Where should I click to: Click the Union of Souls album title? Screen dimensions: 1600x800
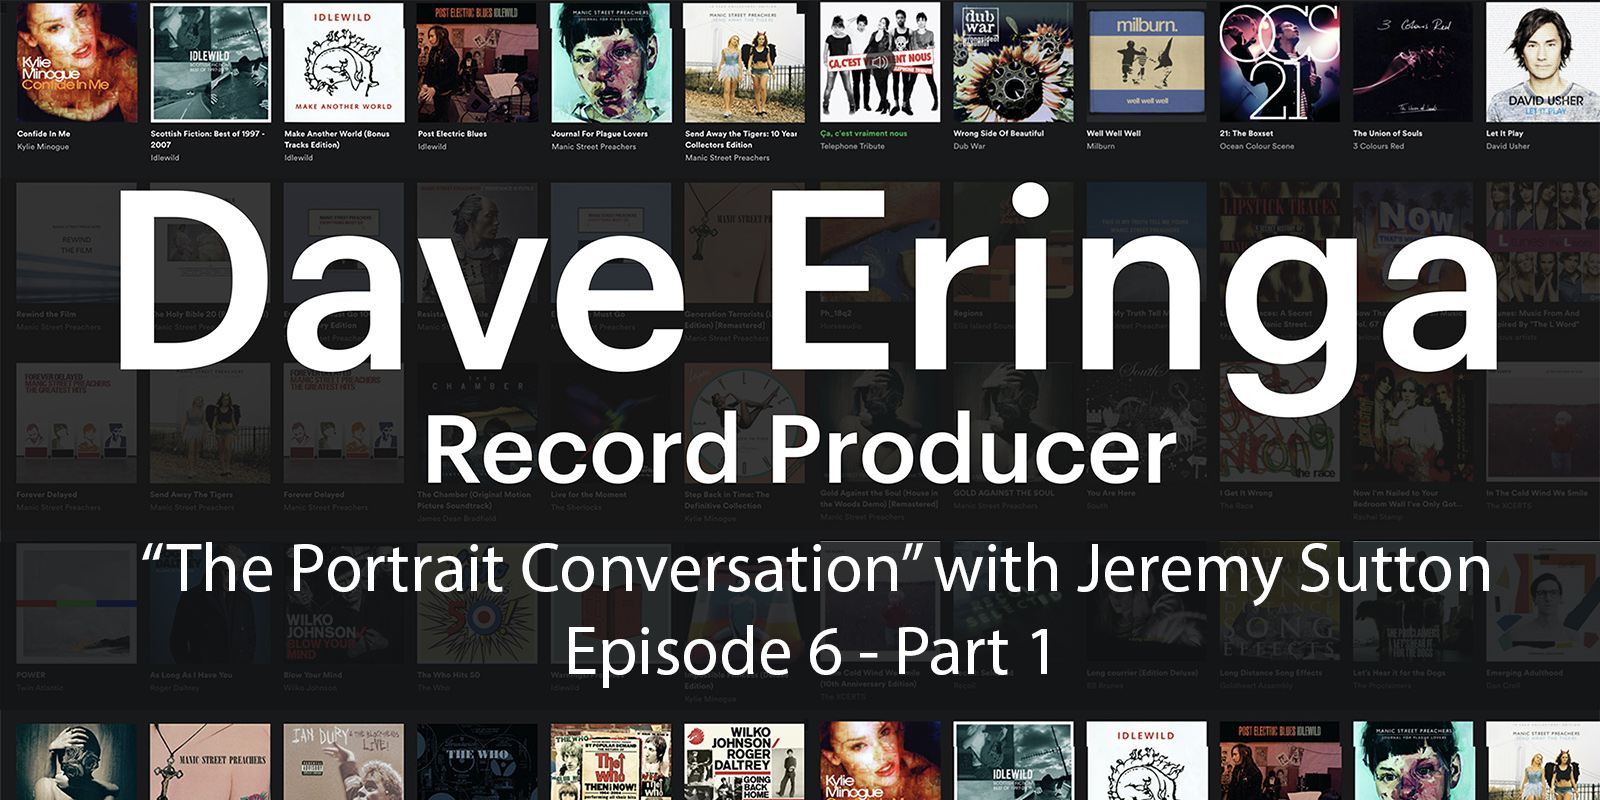coord(1387,133)
